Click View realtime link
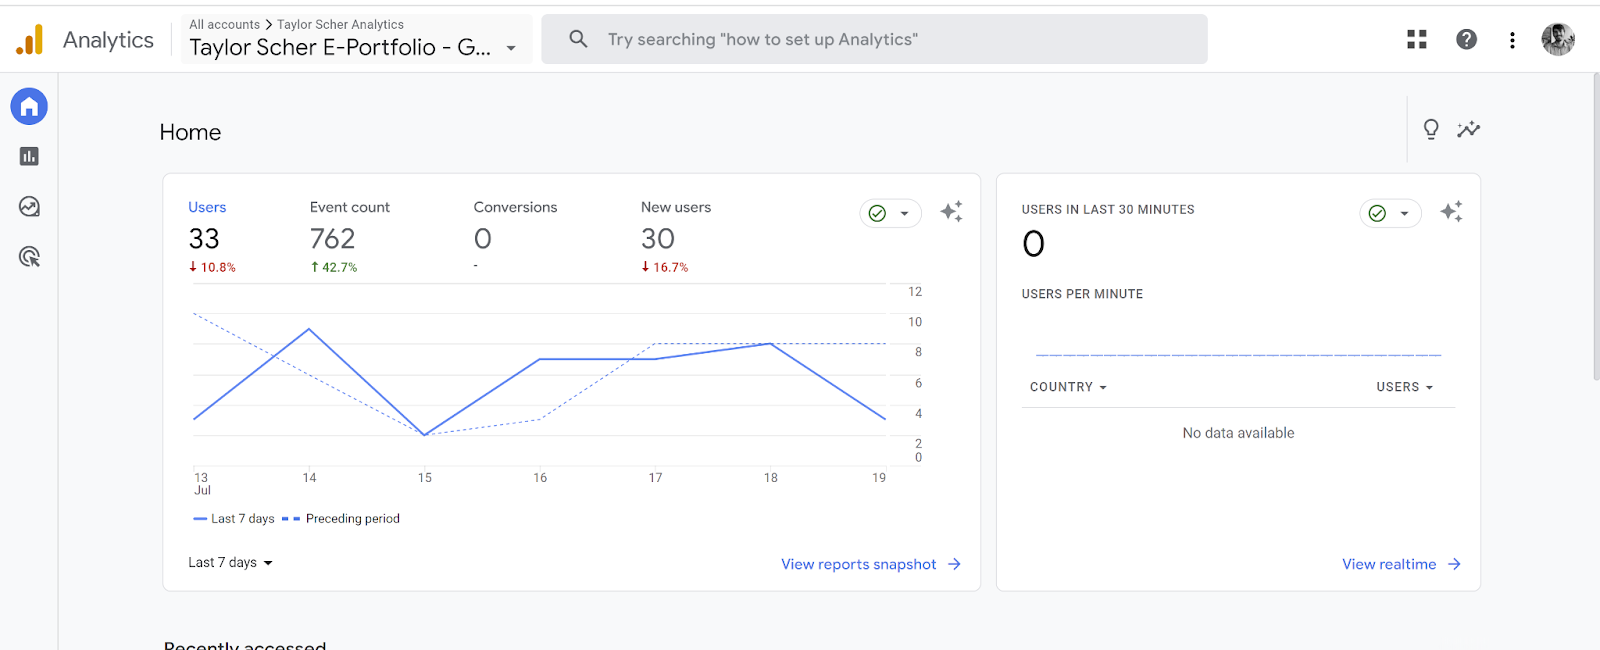This screenshot has width=1600, height=650. (1401, 564)
